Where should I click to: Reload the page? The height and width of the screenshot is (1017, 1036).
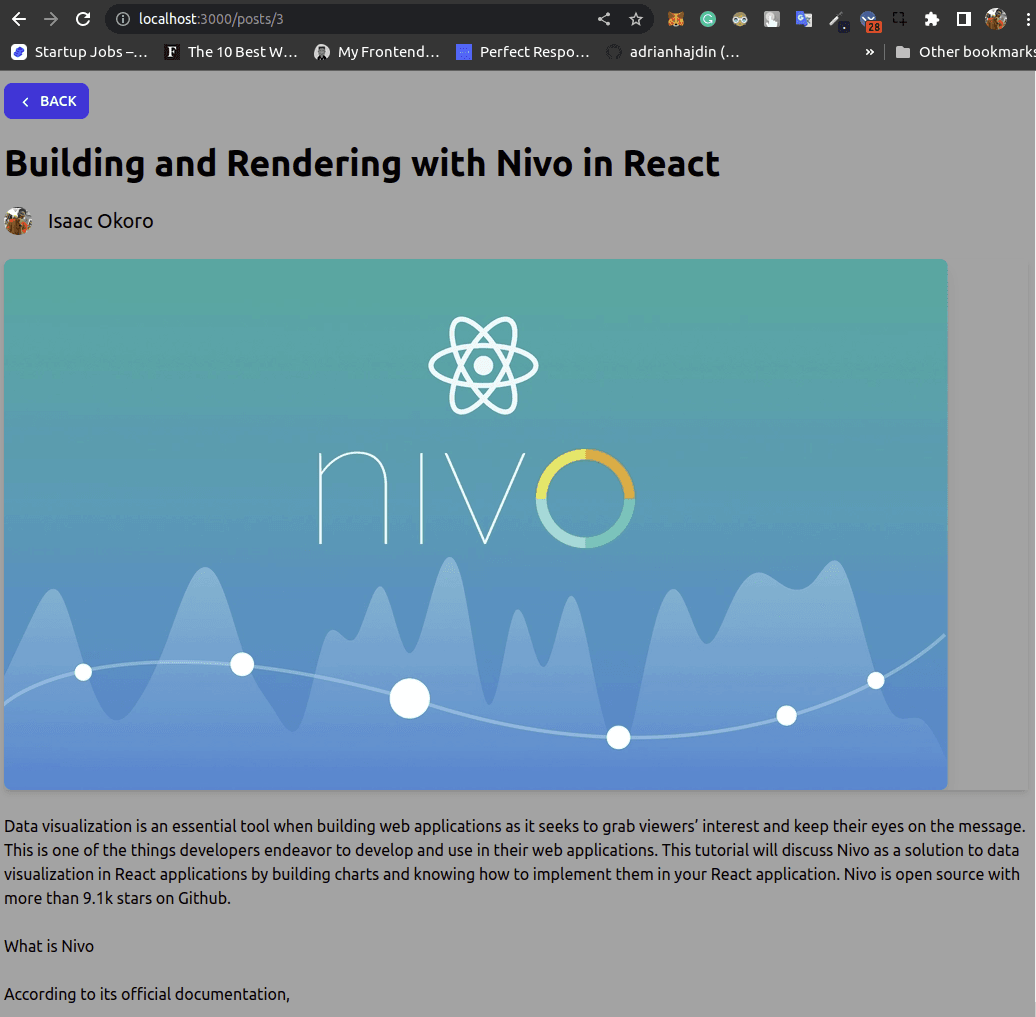(84, 19)
